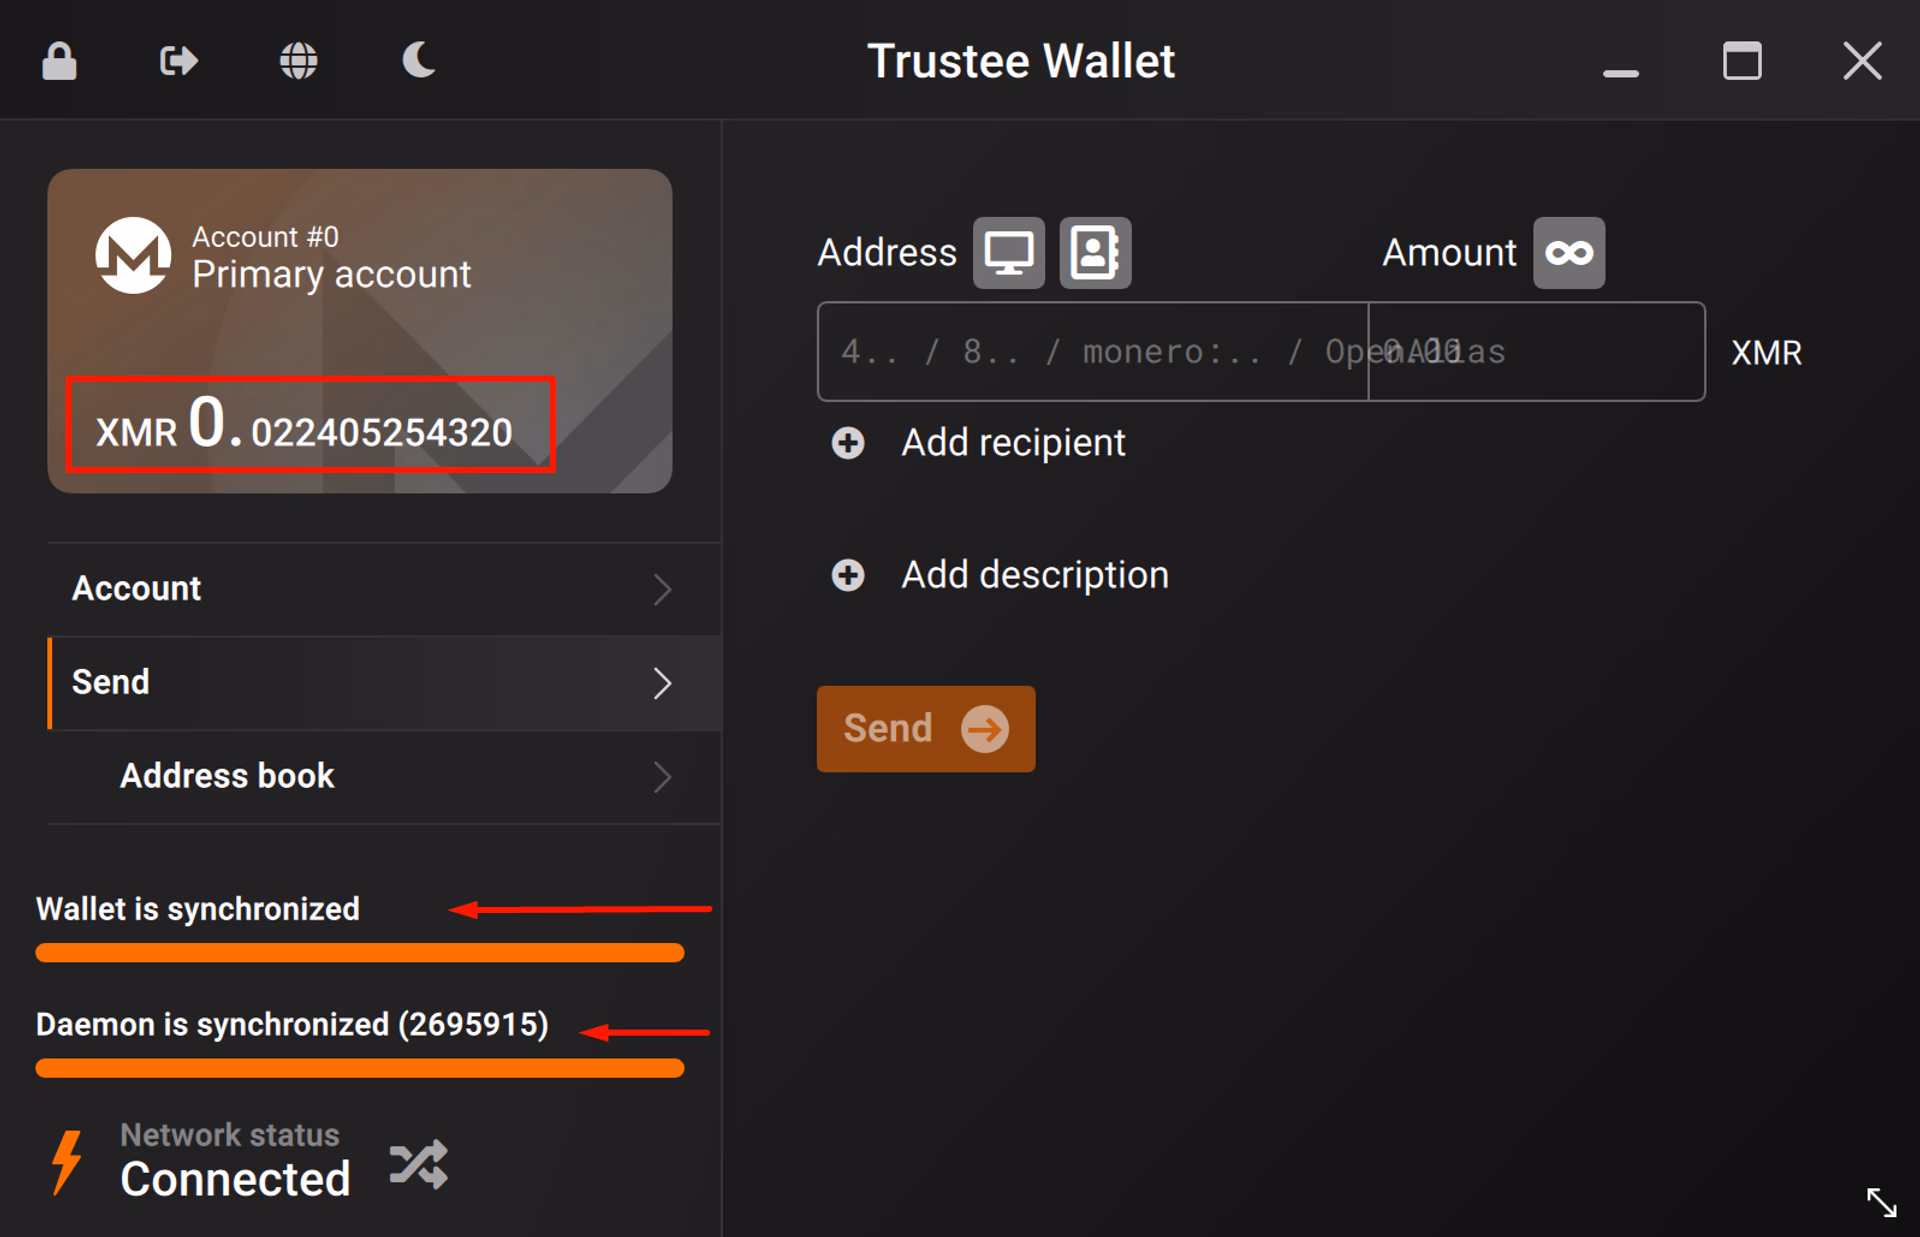Open the Account menu item
Image resolution: width=1920 pixels, height=1237 pixels.
(x=384, y=589)
